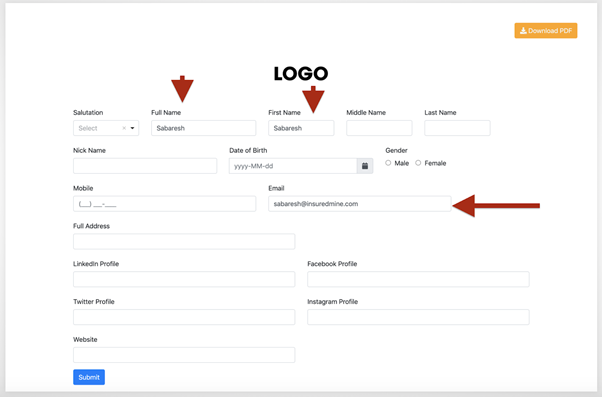The height and width of the screenshot is (397, 602).
Task: Click the LOGO heading image
Action: (301, 74)
